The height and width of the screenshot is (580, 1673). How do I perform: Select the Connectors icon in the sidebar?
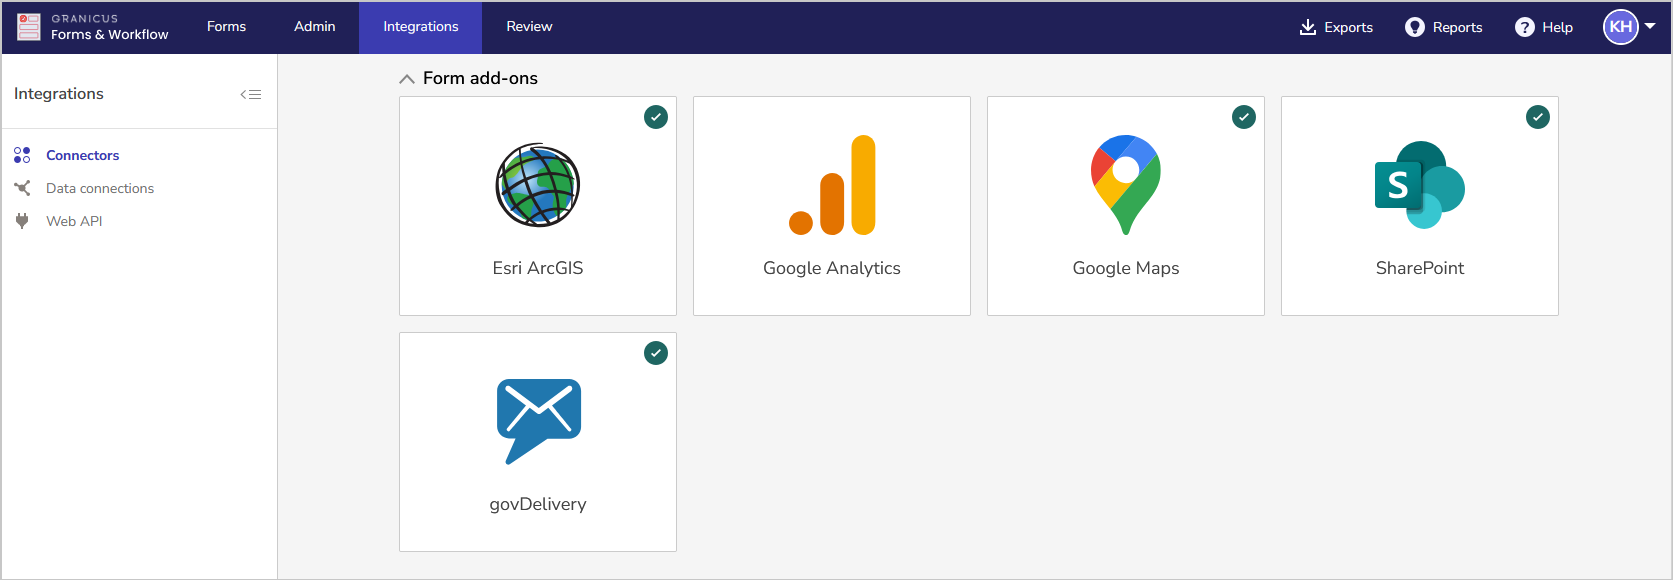pos(21,155)
